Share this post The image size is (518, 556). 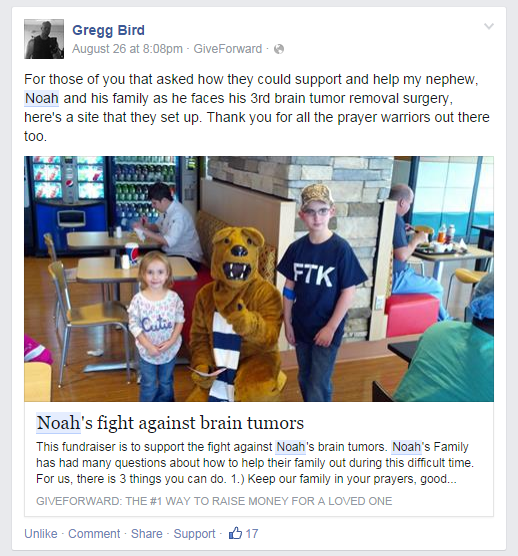click(x=147, y=534)
